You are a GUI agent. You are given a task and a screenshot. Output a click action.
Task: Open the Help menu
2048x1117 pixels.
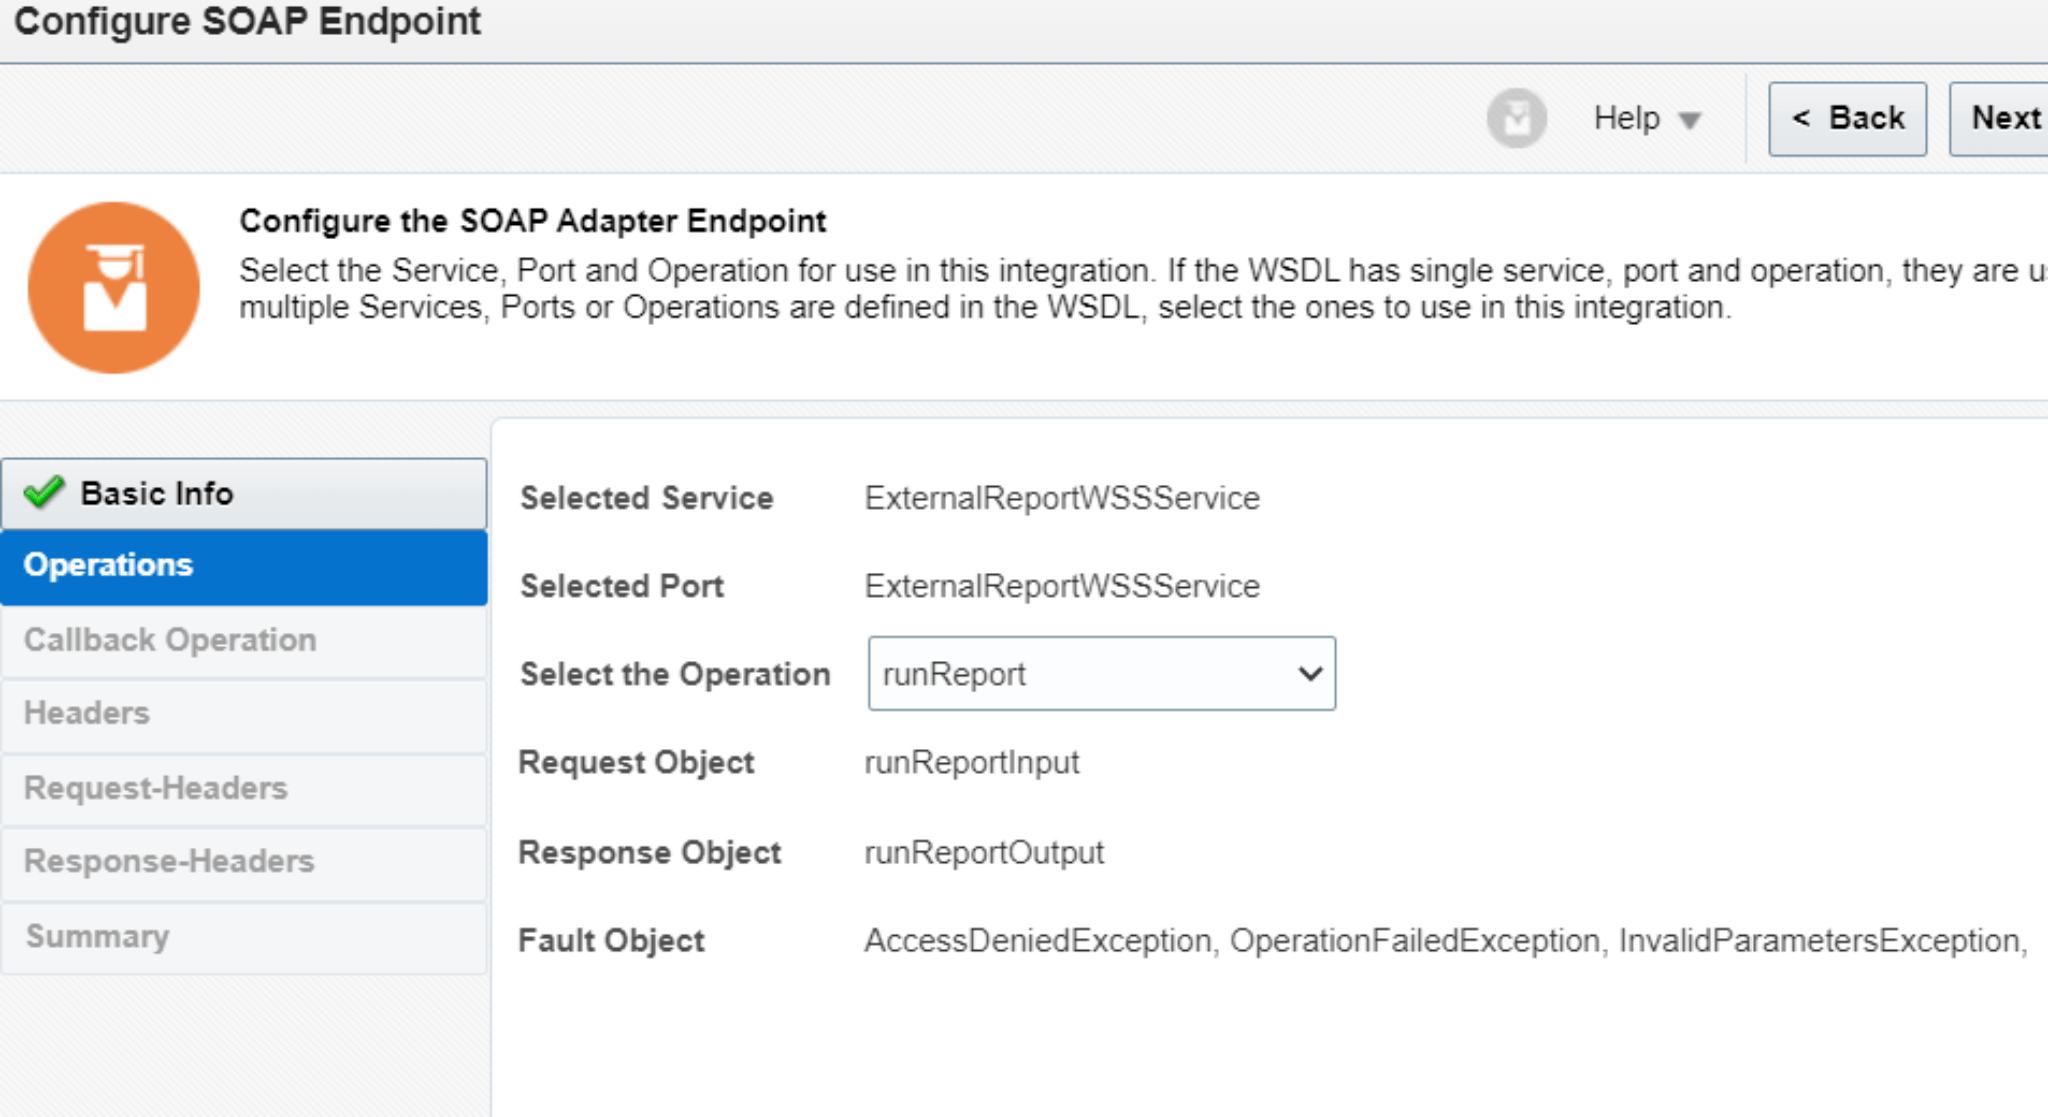tap(1626, 117)
